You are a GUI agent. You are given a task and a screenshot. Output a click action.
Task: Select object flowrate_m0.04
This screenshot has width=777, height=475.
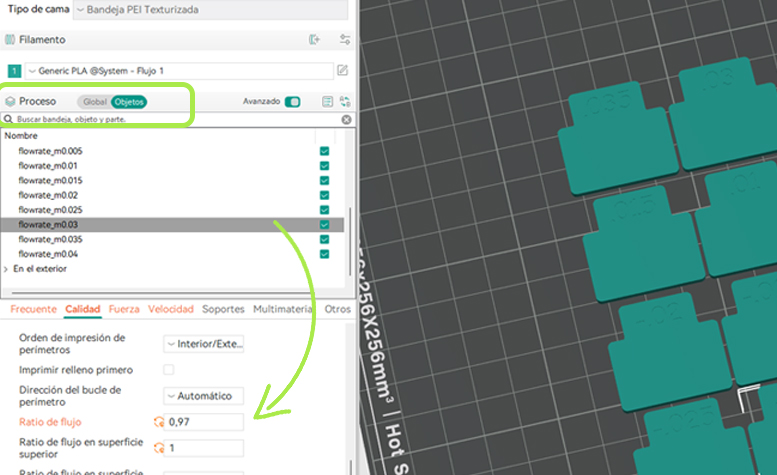[x=48, y=254]
